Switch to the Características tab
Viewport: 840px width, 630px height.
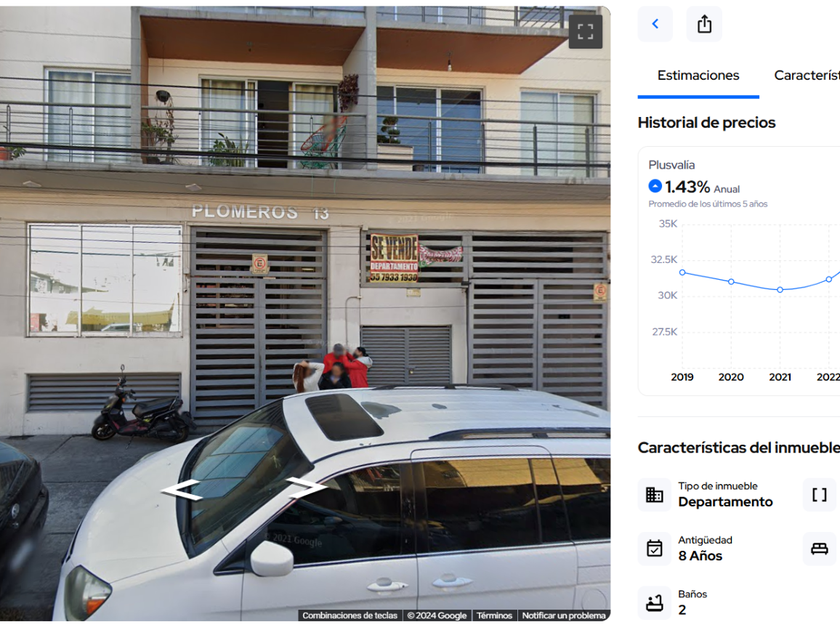[807, 76]
